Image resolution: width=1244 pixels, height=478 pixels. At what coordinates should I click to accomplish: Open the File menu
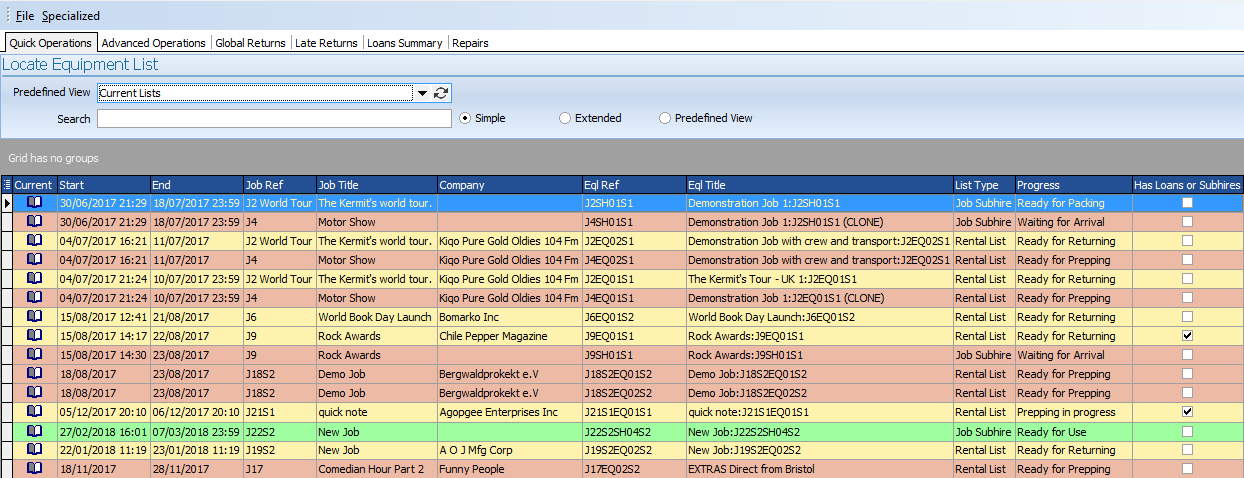pos(25,16)
